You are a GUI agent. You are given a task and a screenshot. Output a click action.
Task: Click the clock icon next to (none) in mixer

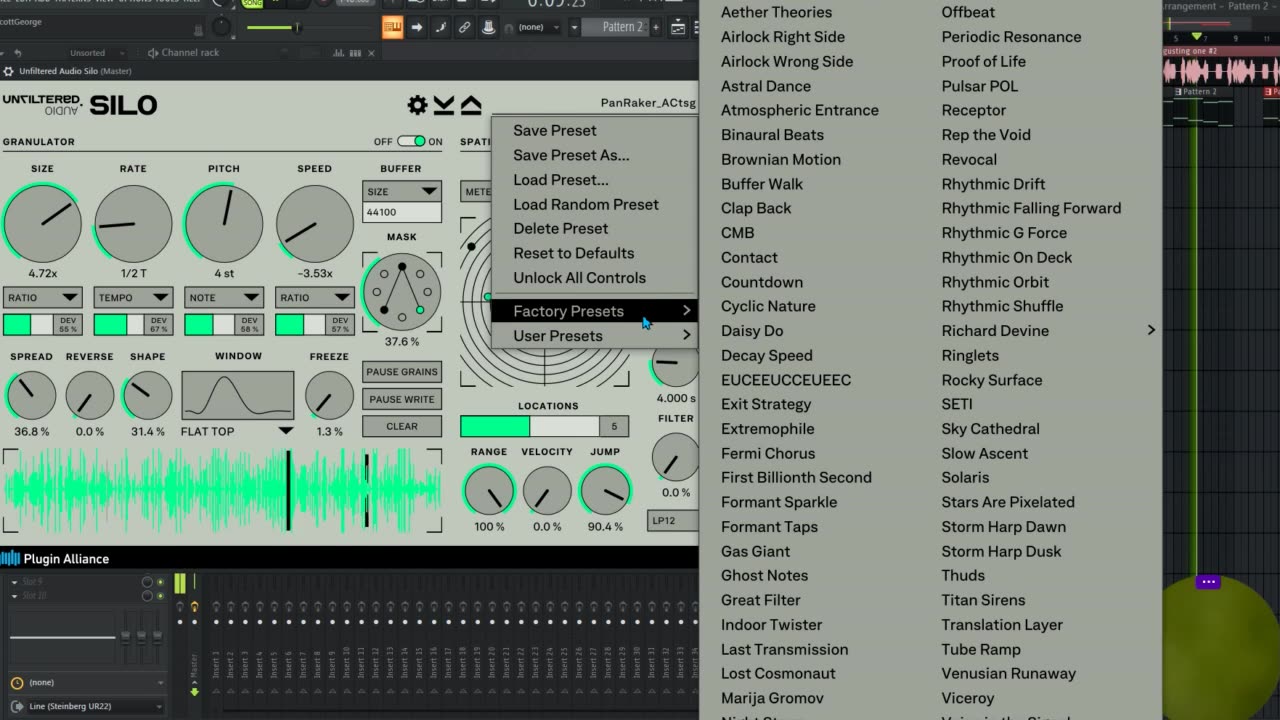[17, 682]
